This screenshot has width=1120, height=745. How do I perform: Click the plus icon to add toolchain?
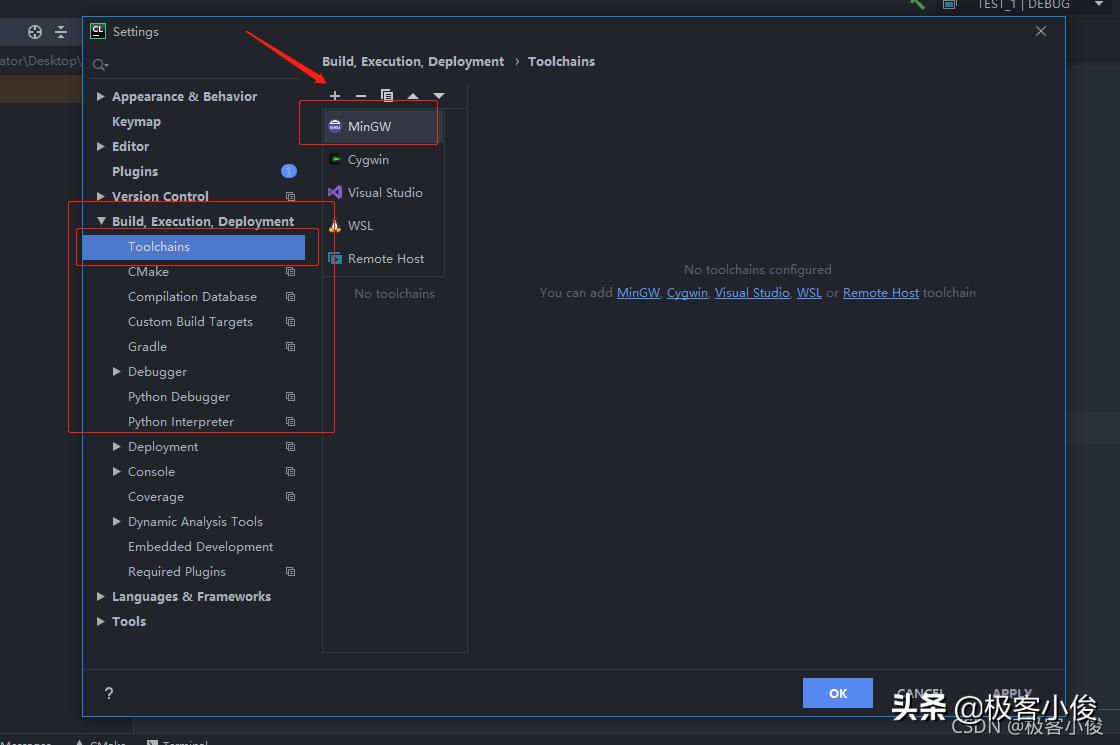coord(335,96)
